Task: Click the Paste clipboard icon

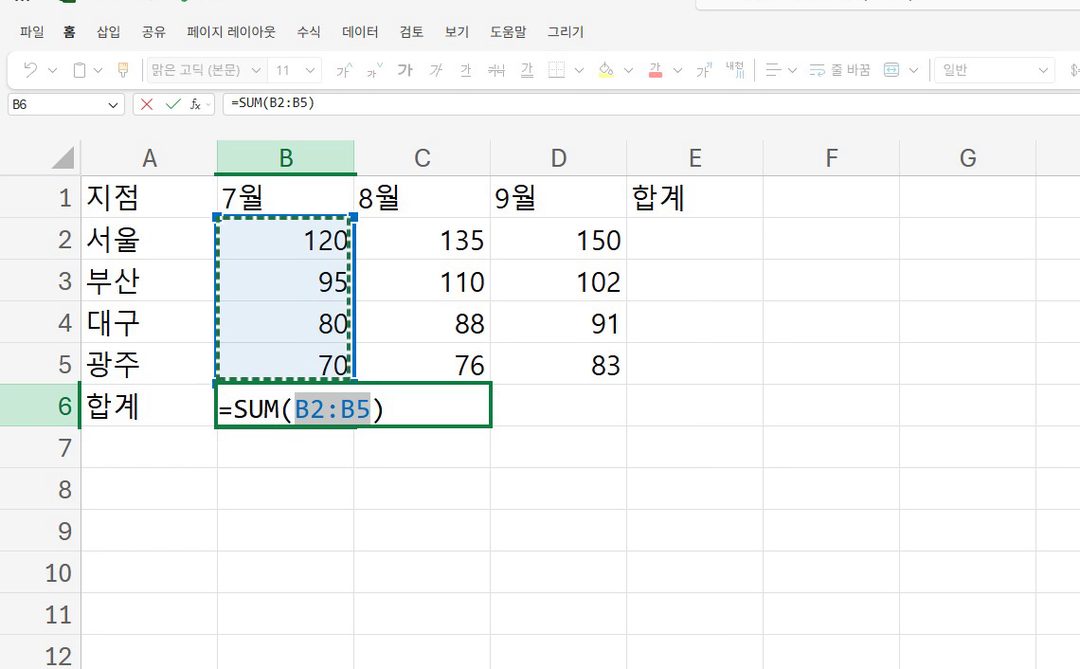Action: [x=79, y=70]
